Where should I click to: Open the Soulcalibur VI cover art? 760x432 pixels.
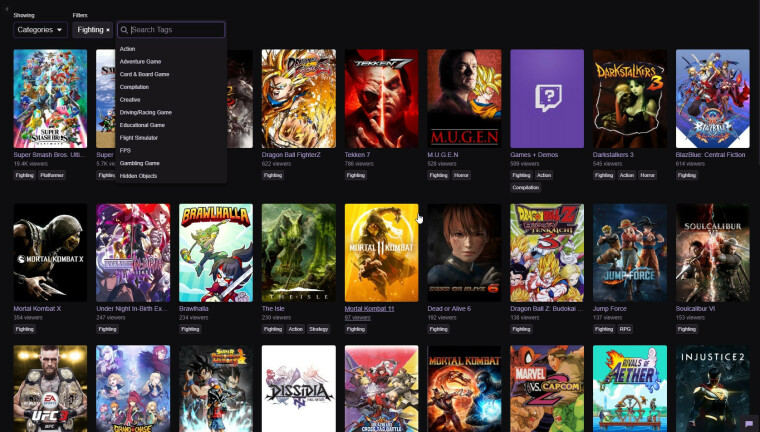(x=712, y=253)
